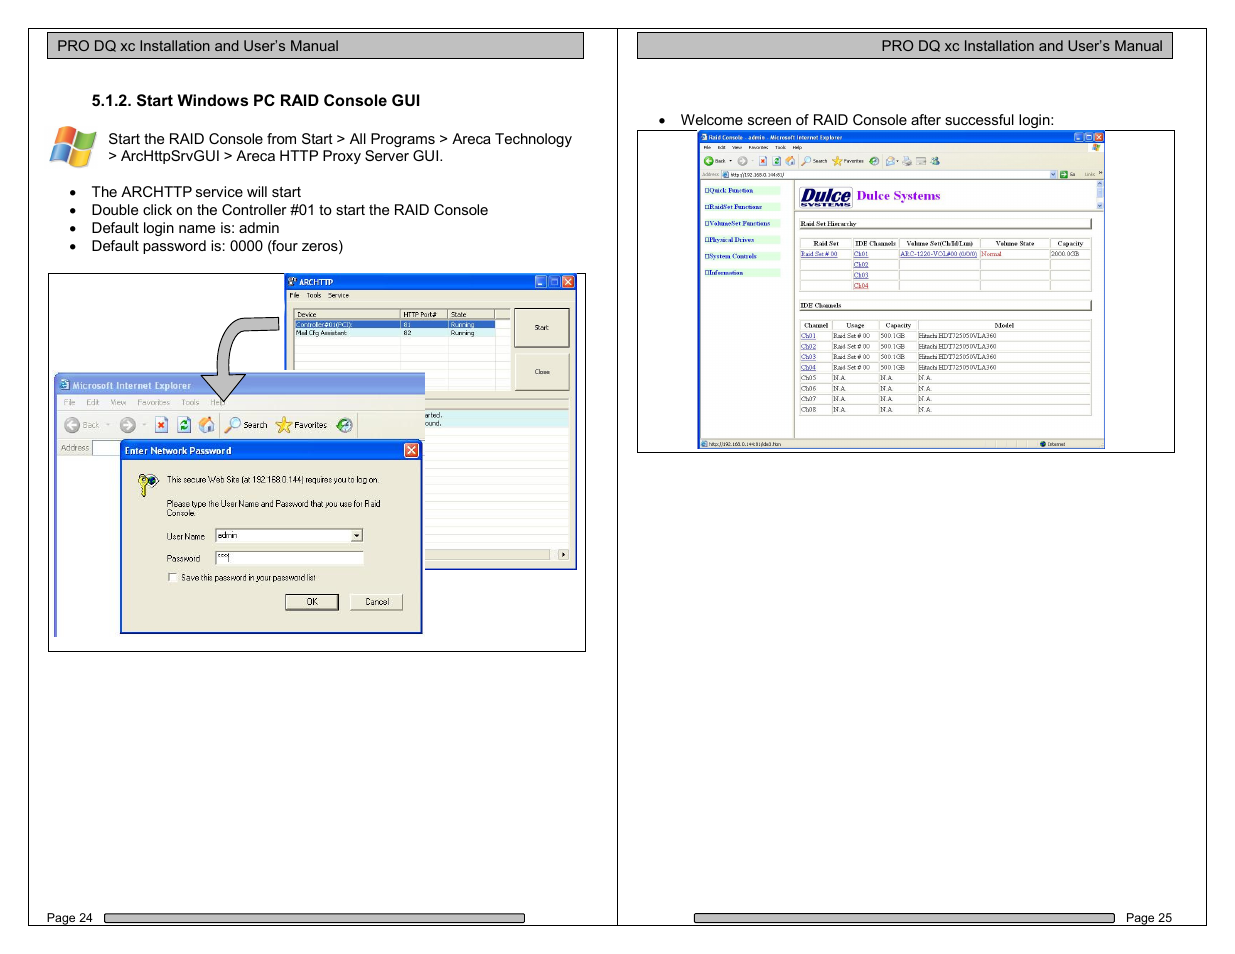Click the green Refresh icon in the login IE toolbar
This screenshot has height=954, width=1235.
[x=184, y=425]
